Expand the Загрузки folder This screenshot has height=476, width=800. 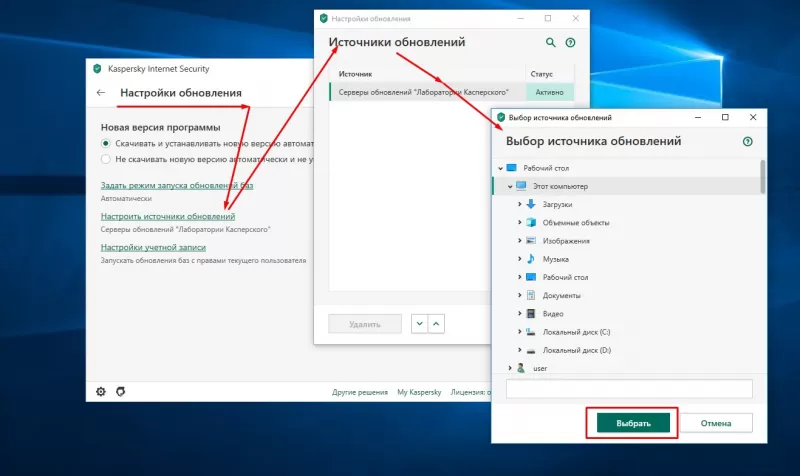(519, 204)
